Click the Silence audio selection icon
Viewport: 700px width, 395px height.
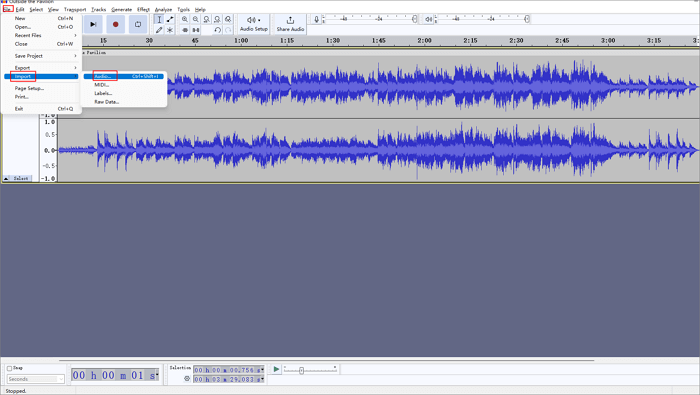tap(196, 30)
